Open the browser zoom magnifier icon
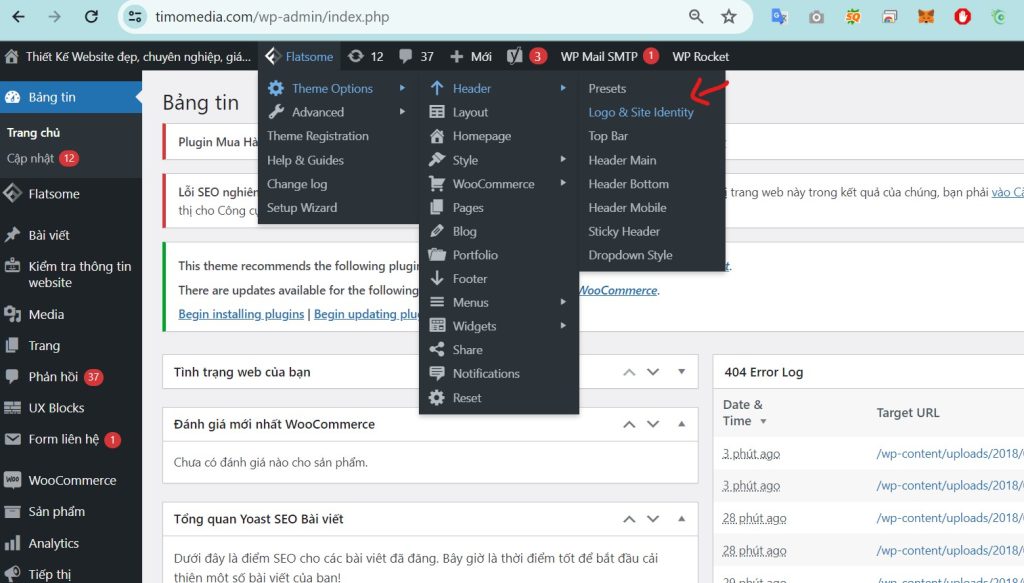Image resolution: width=1024 pixels, height=583 pixels. [x=696, y=16]
